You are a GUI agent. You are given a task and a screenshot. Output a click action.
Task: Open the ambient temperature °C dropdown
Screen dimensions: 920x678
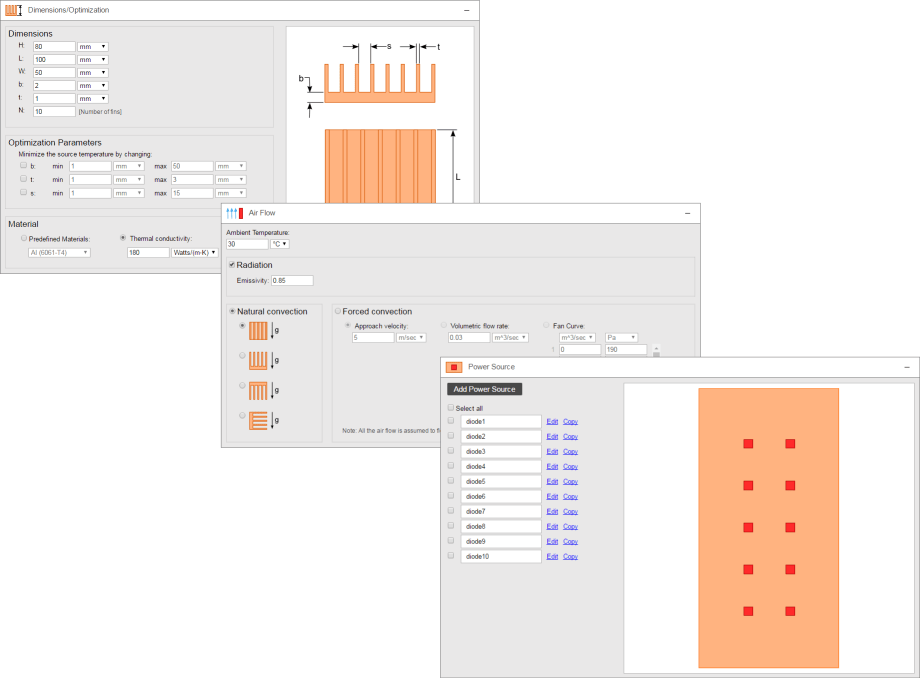[x=279, y=243]
